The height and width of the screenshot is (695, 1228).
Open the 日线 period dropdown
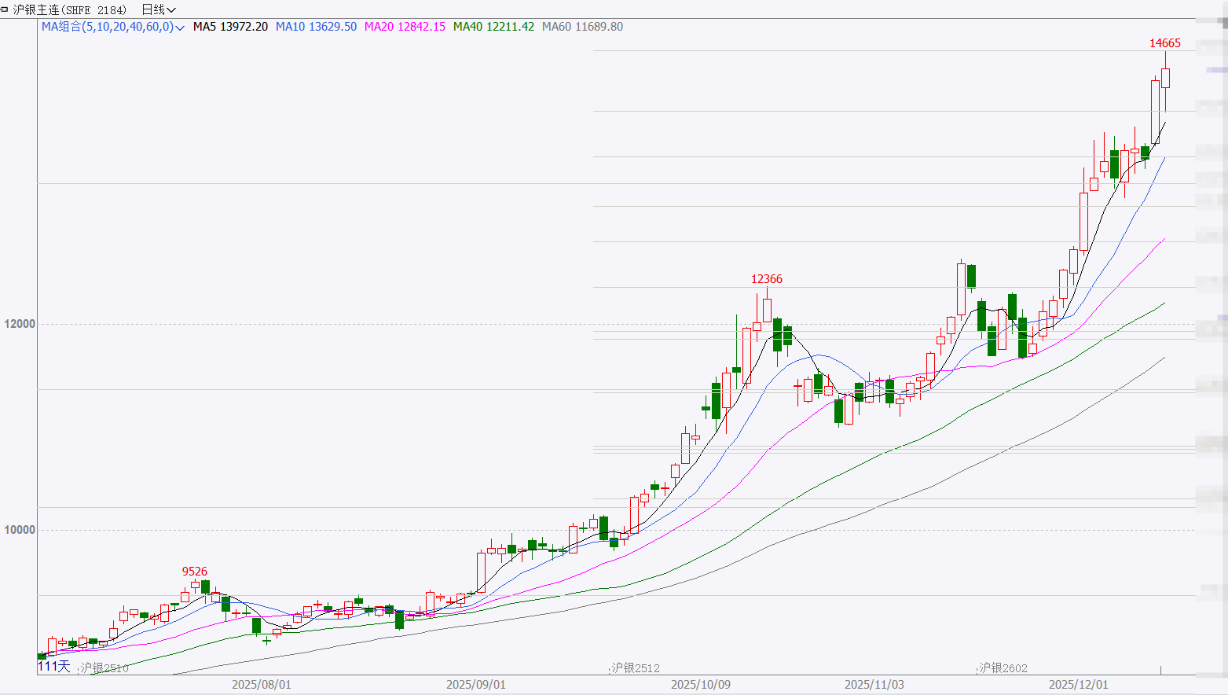[158, 9]
